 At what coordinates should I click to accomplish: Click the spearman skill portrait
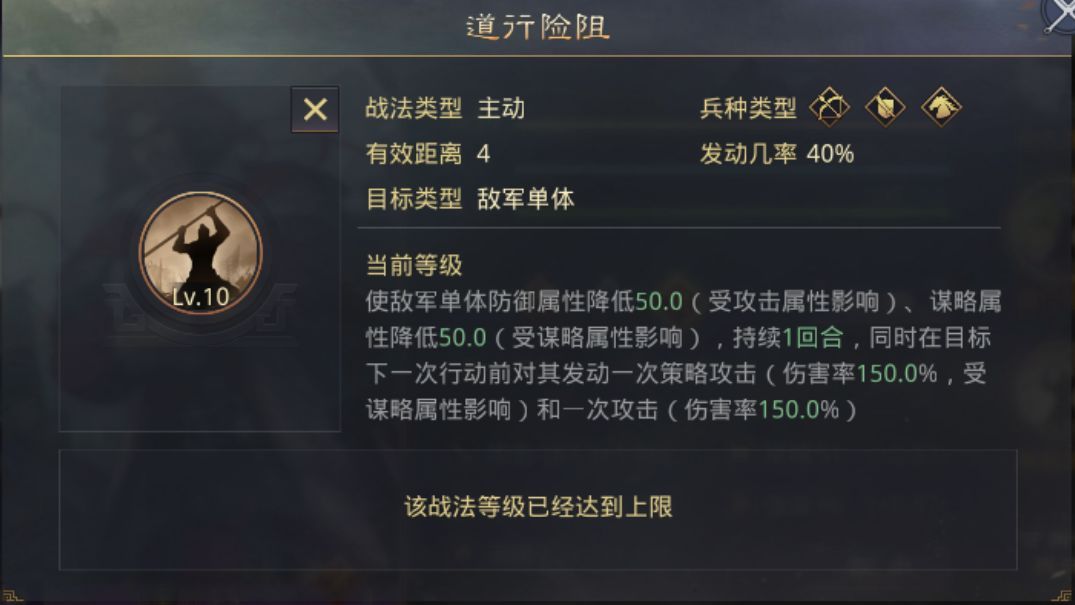point(200,245)
